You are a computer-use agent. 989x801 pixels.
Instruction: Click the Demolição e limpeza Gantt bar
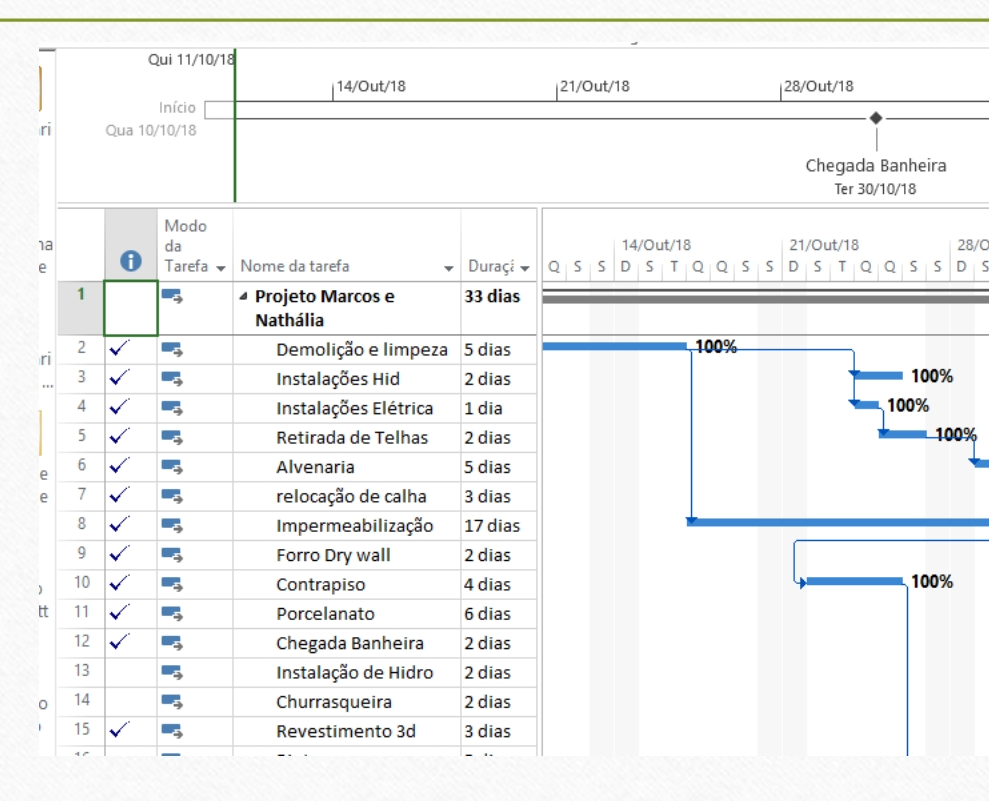click(614, 347)
